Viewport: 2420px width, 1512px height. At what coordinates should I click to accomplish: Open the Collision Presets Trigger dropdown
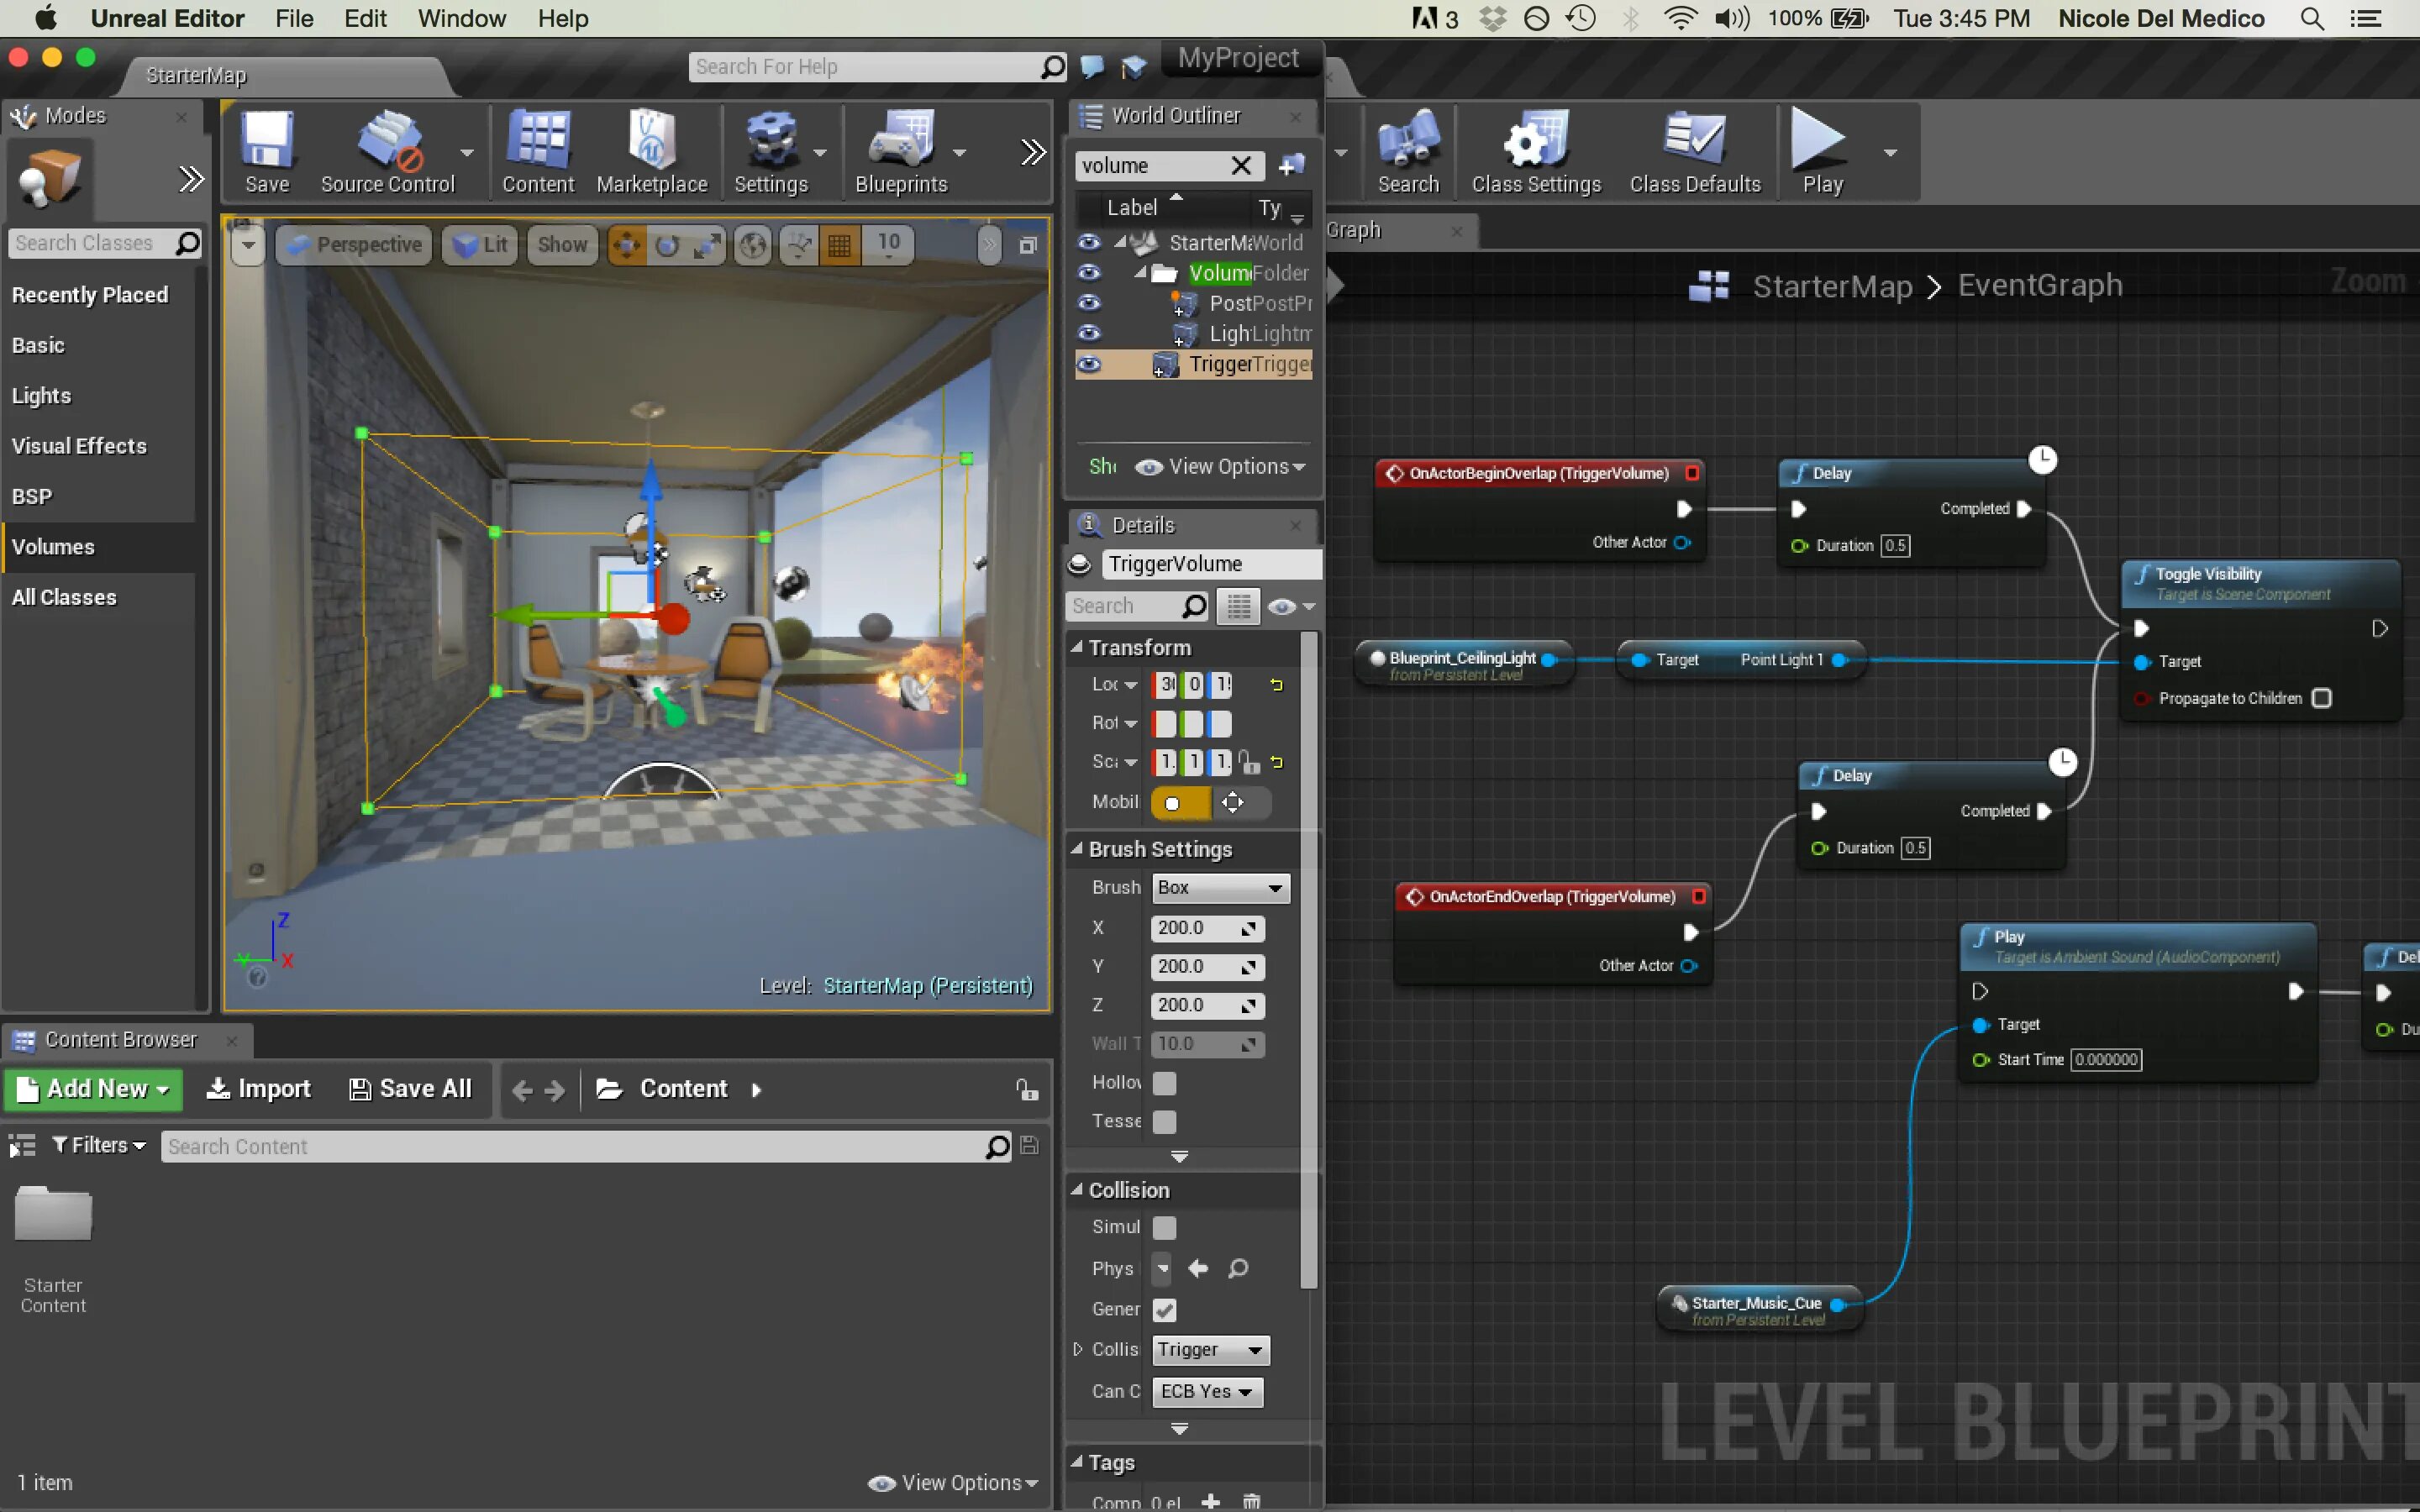(x=1210, y=1350)
